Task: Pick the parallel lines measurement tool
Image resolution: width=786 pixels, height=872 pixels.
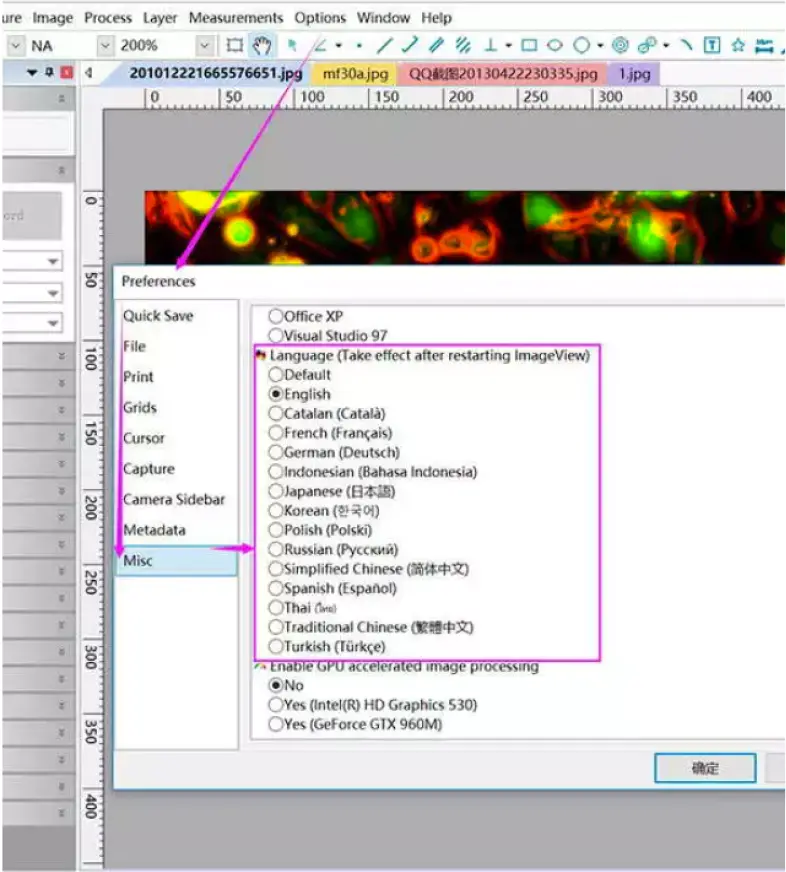Action: pos(436,45)
